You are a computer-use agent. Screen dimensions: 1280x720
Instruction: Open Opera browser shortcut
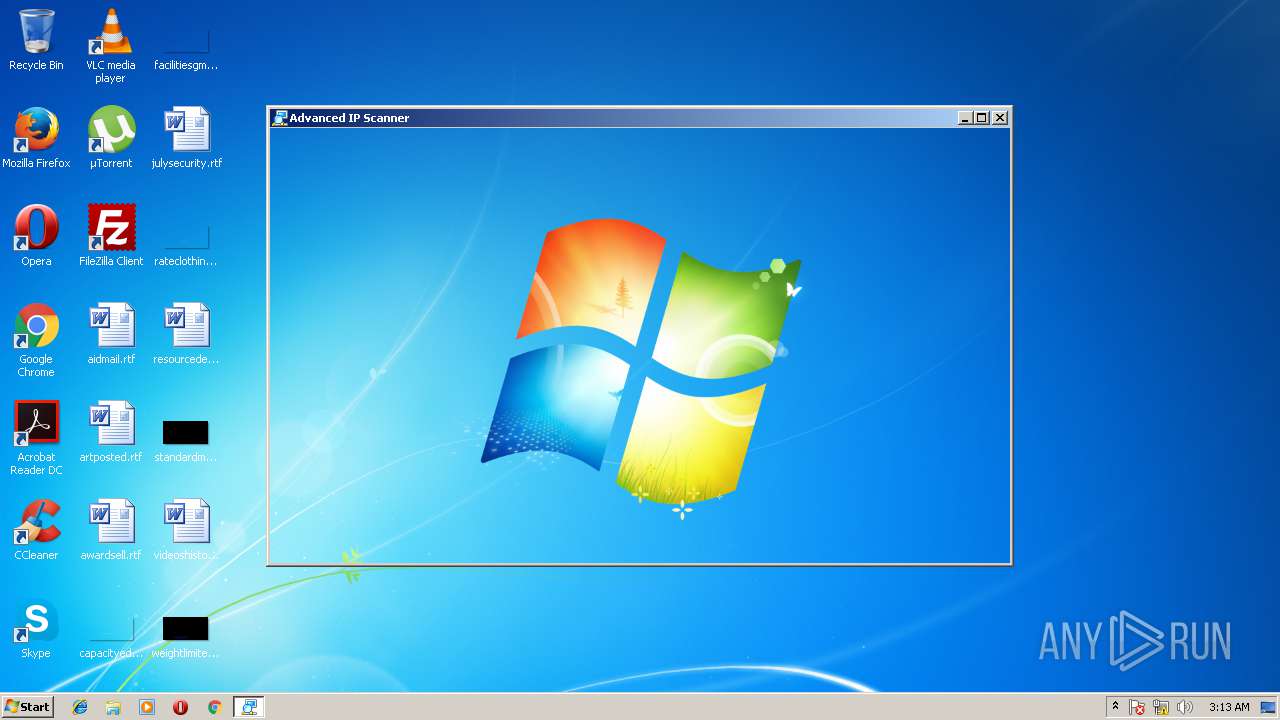point(36,236)
